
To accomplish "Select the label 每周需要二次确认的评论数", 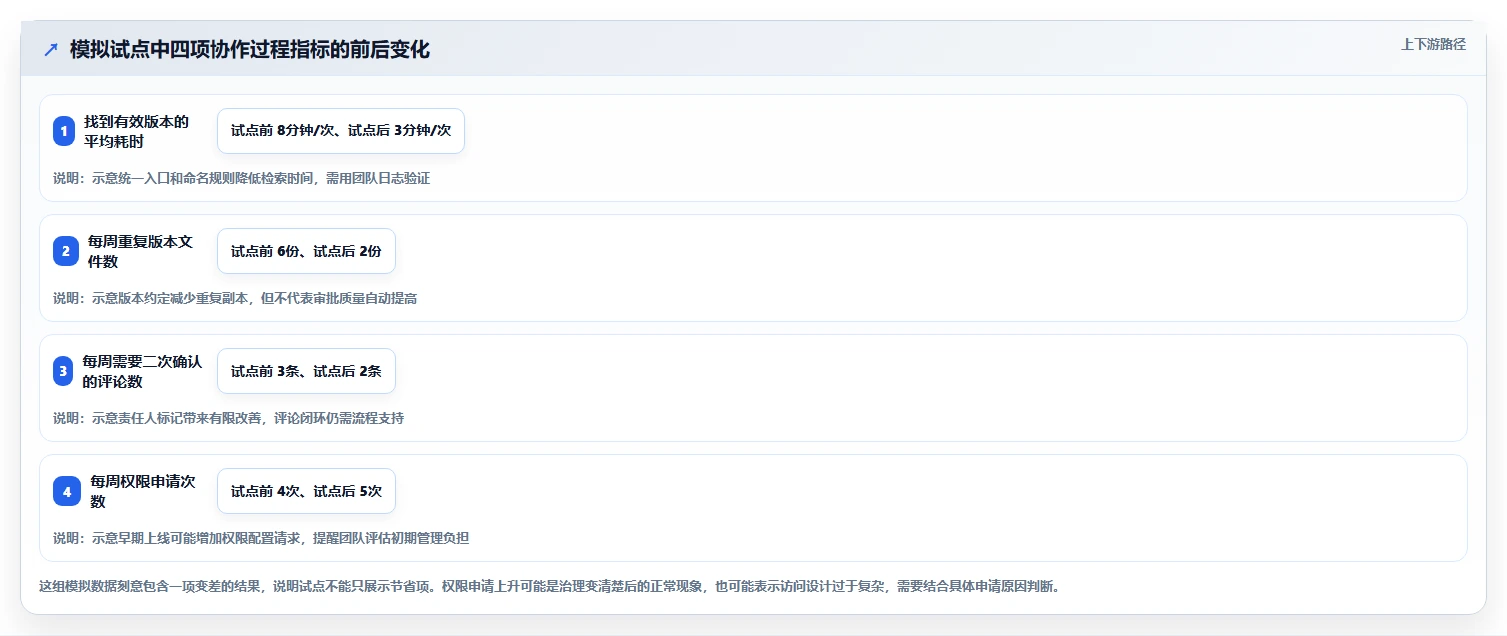I will (x=142, y=371).
